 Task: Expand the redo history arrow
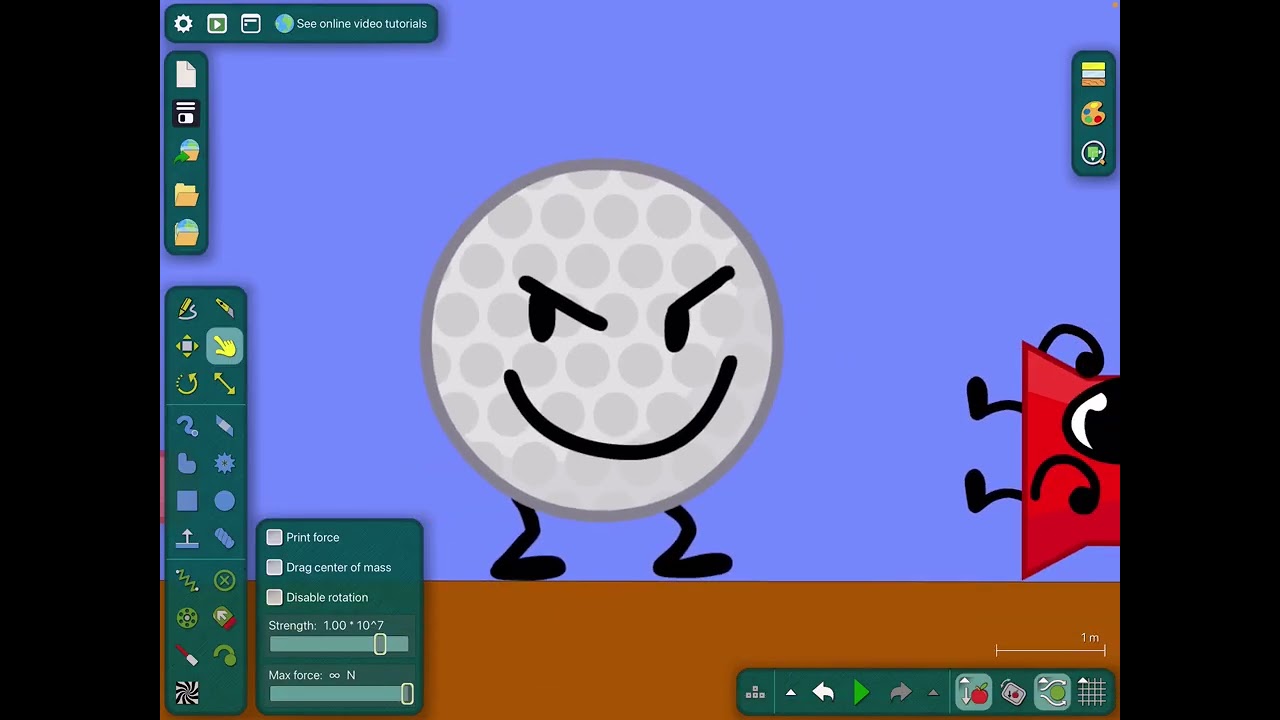point(933,692)
